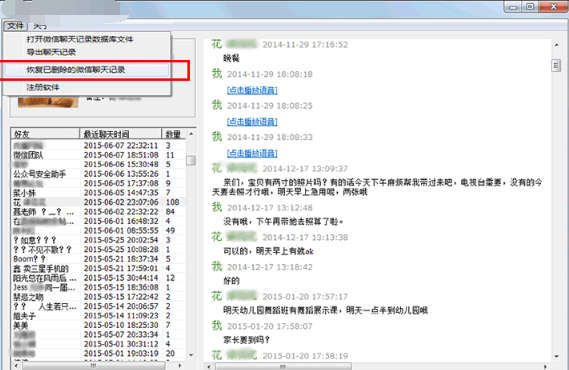The image size is (569, 370).
Task: Select the 旭夫子 friend row
Action: [98, 316]
